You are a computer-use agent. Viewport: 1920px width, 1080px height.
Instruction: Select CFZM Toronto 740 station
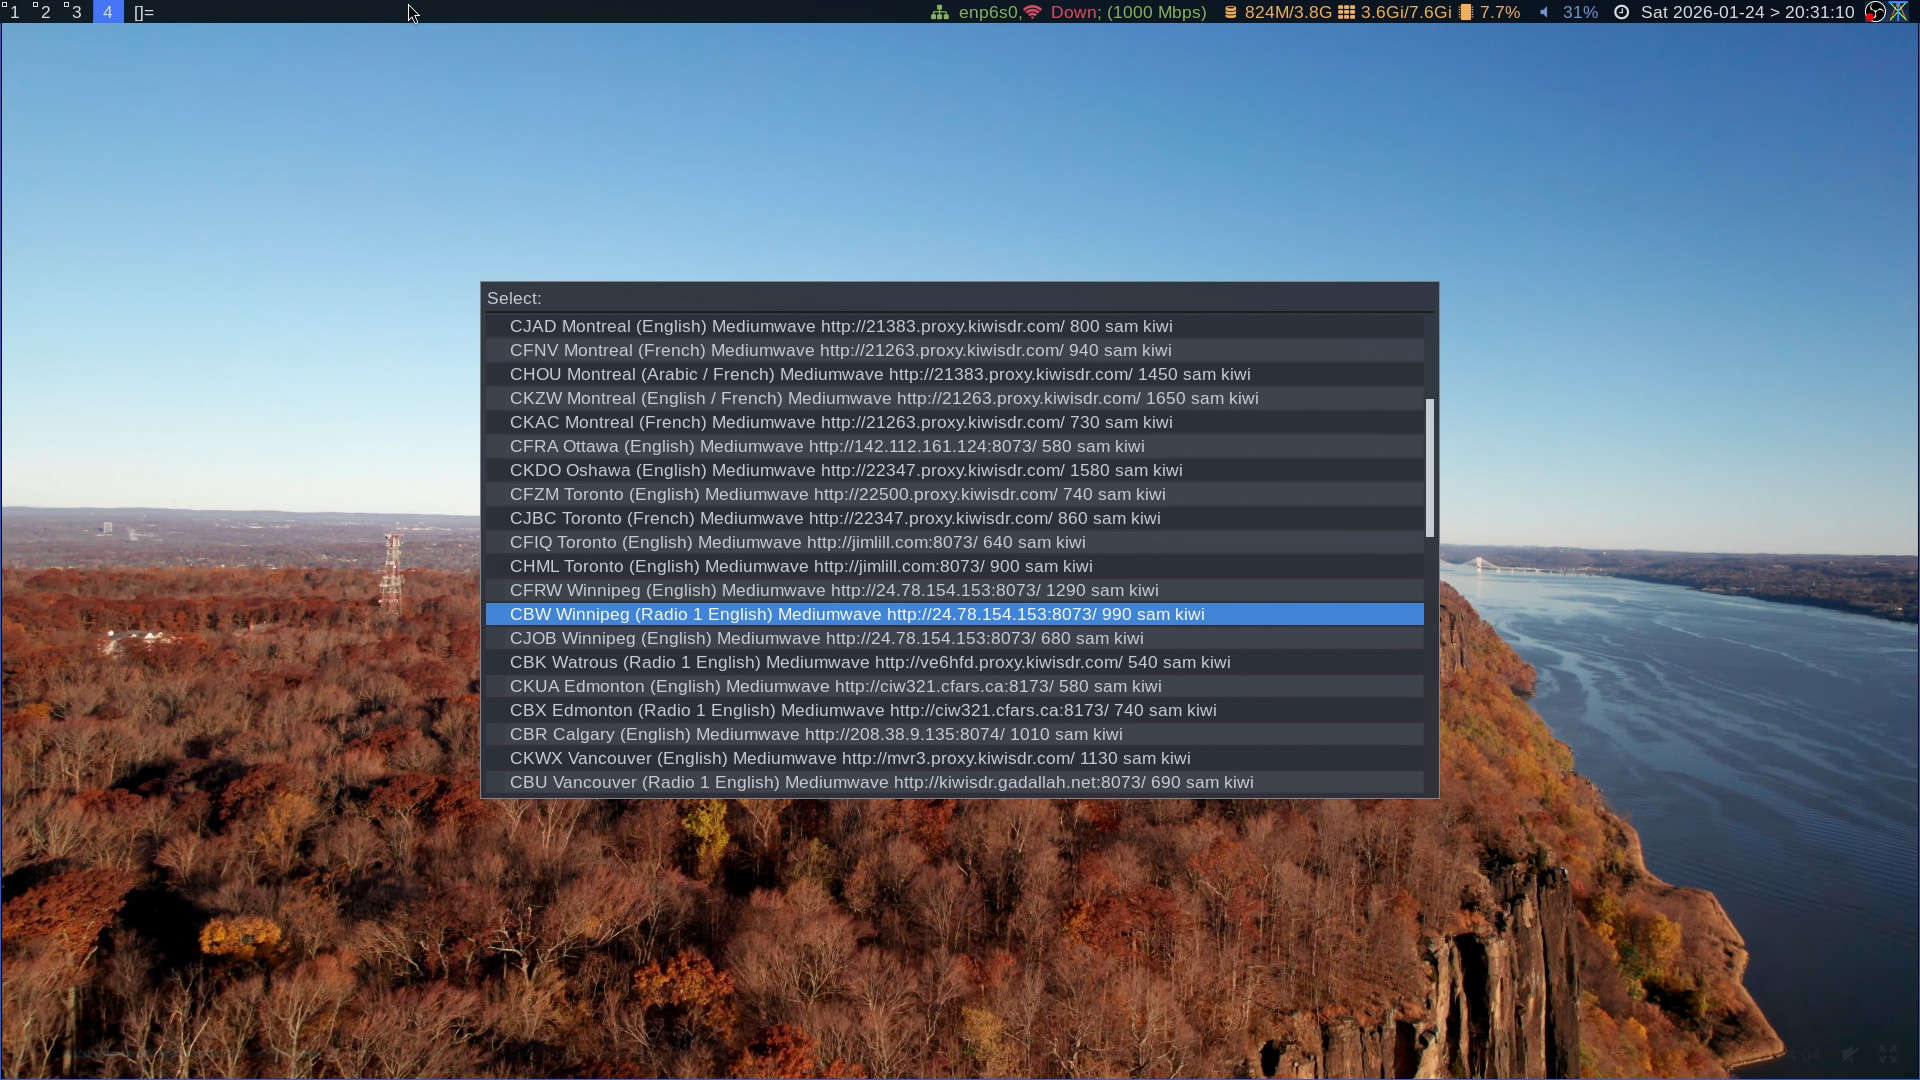click(955, 494)
